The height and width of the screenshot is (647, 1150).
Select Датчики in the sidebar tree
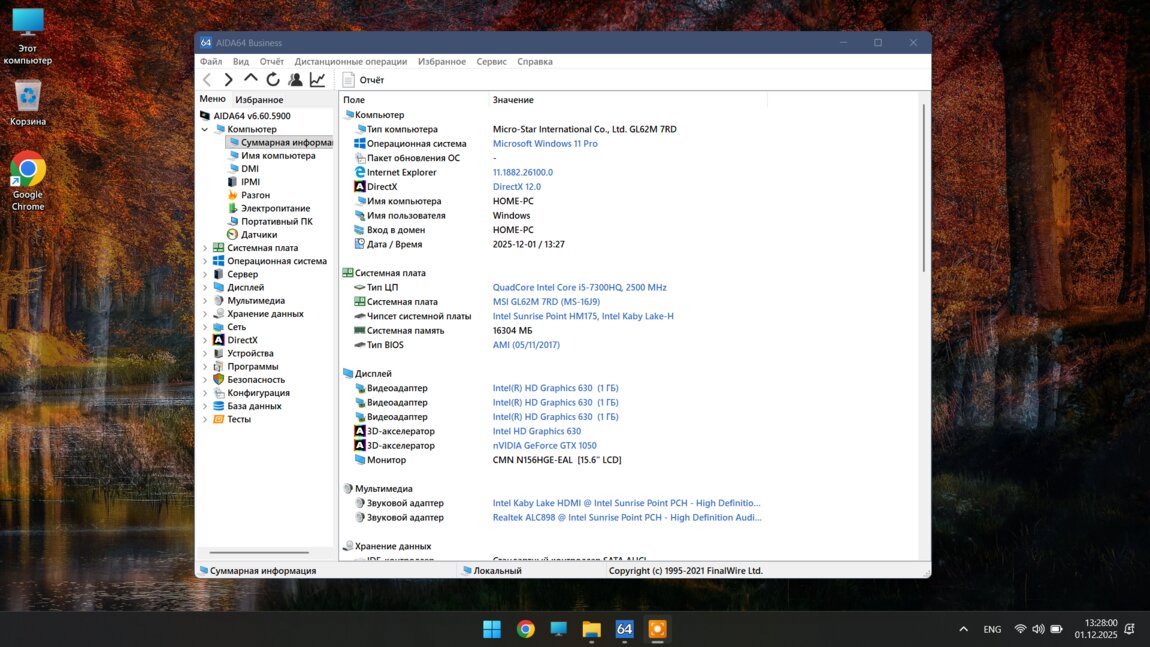(x=258, y=235)
